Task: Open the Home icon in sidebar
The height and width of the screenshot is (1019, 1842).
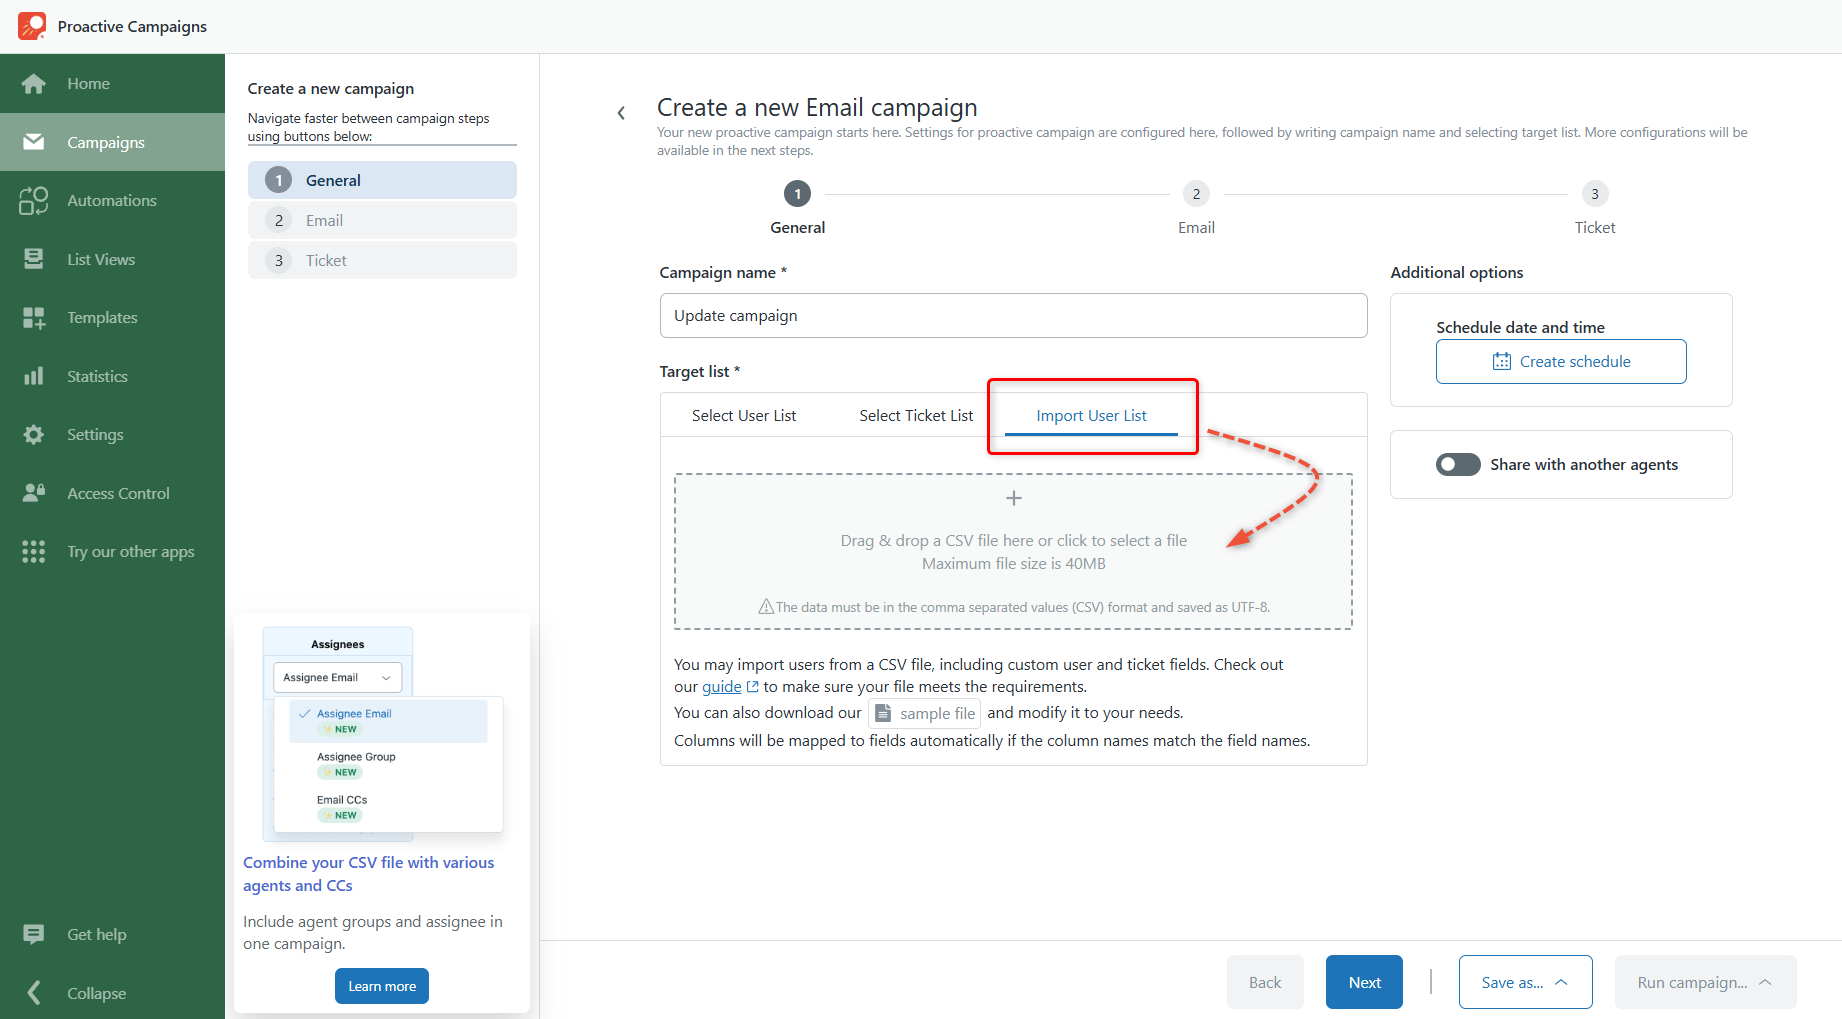Action: point(34,84)
